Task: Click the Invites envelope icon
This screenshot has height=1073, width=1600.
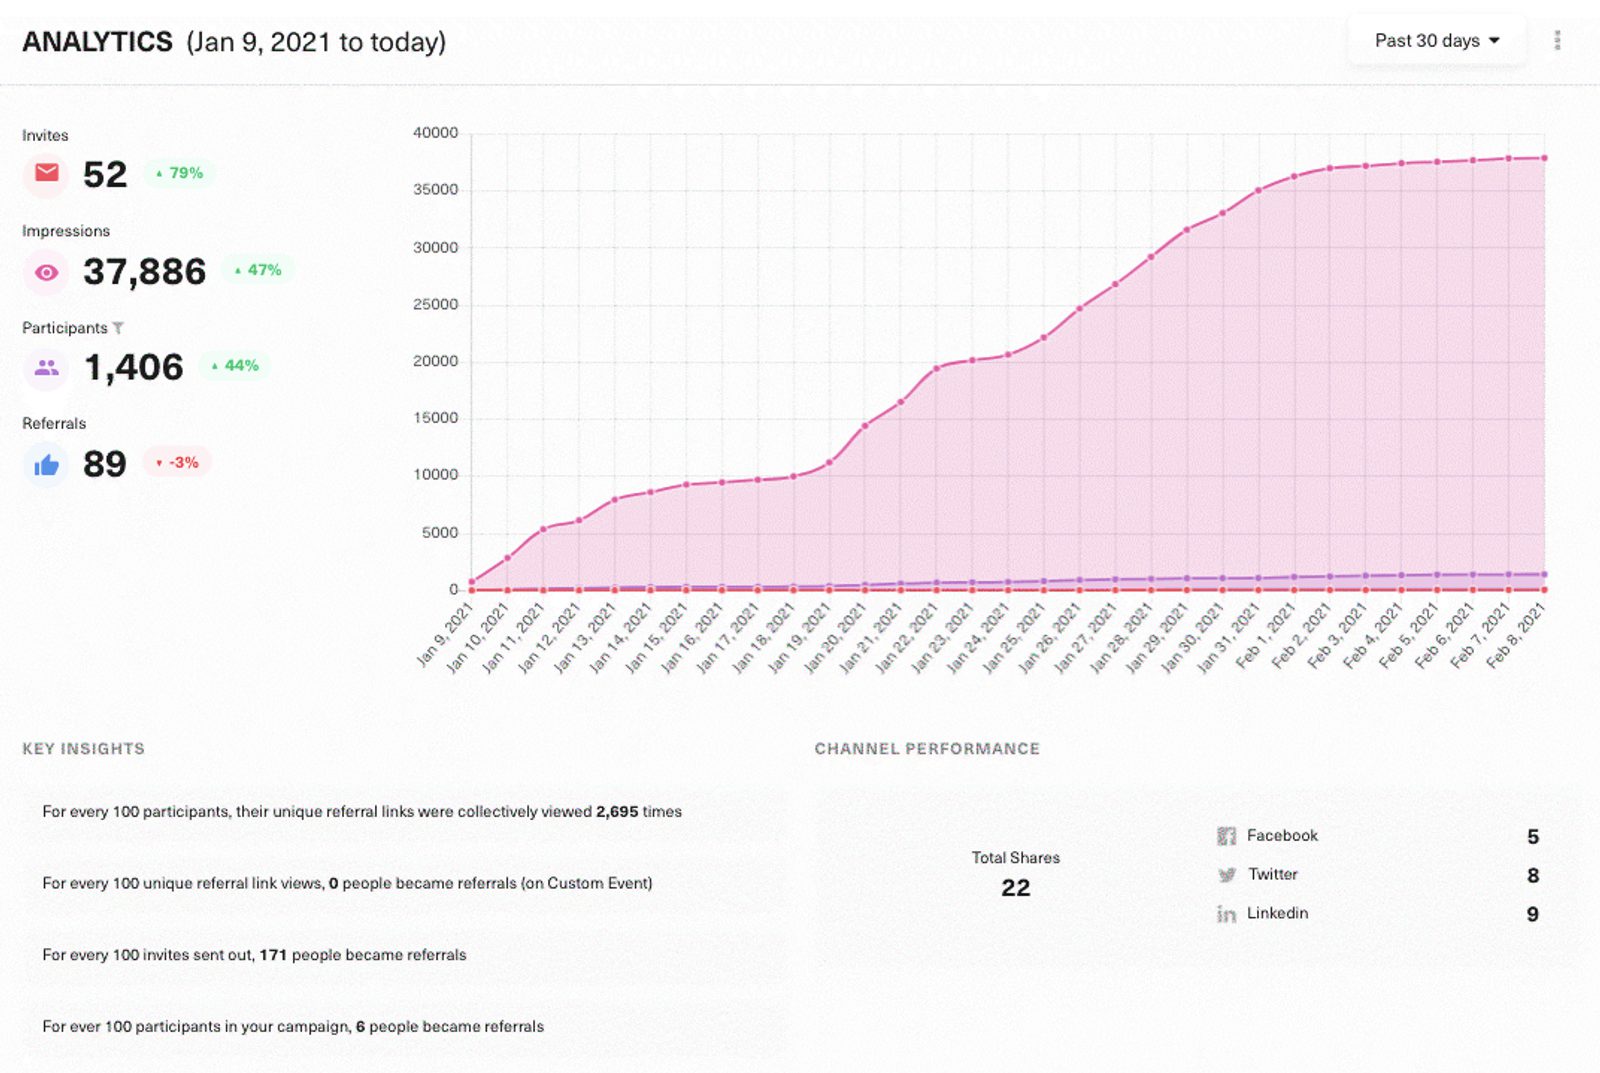Action: point(46,174)
